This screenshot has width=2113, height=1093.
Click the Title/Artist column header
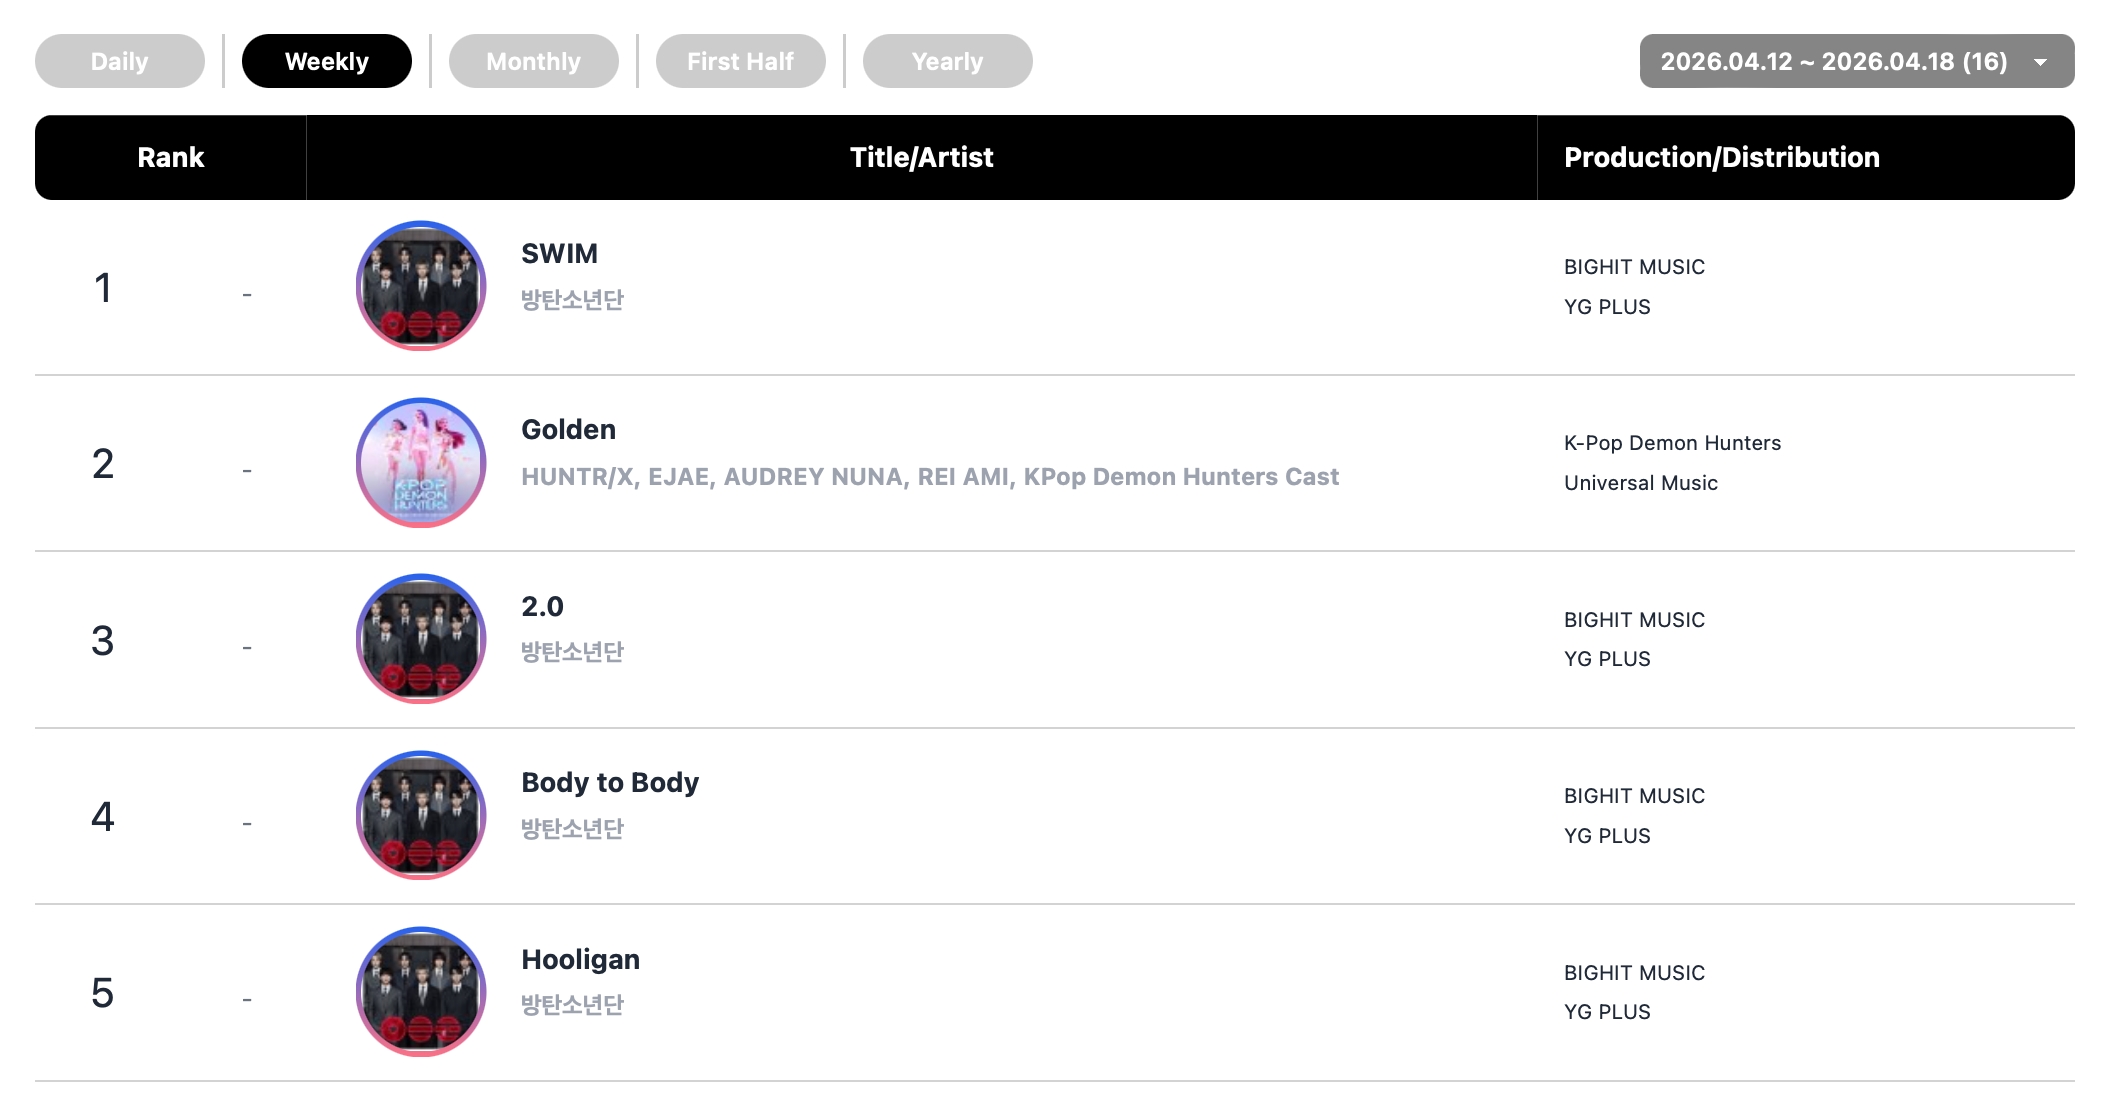pos(921,157)
